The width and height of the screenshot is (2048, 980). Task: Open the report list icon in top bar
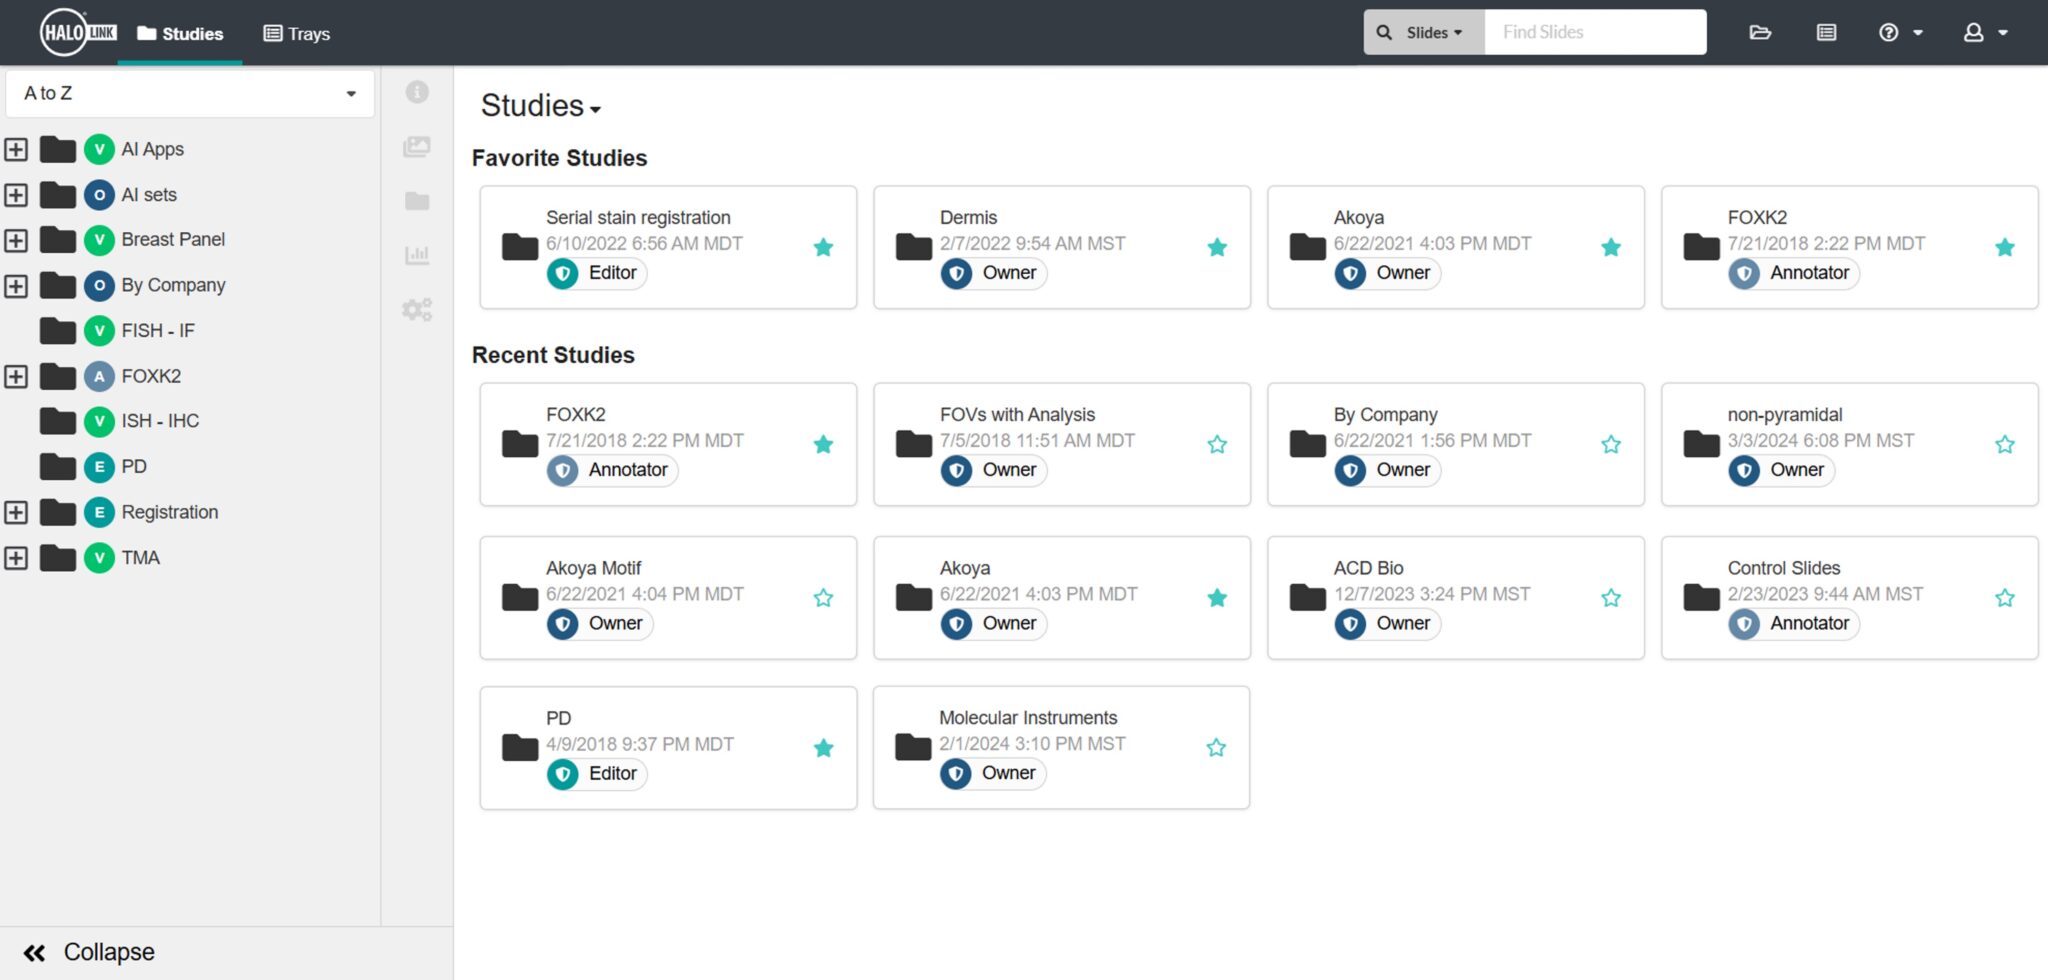pyautogui.click(x=1825, y=31)
